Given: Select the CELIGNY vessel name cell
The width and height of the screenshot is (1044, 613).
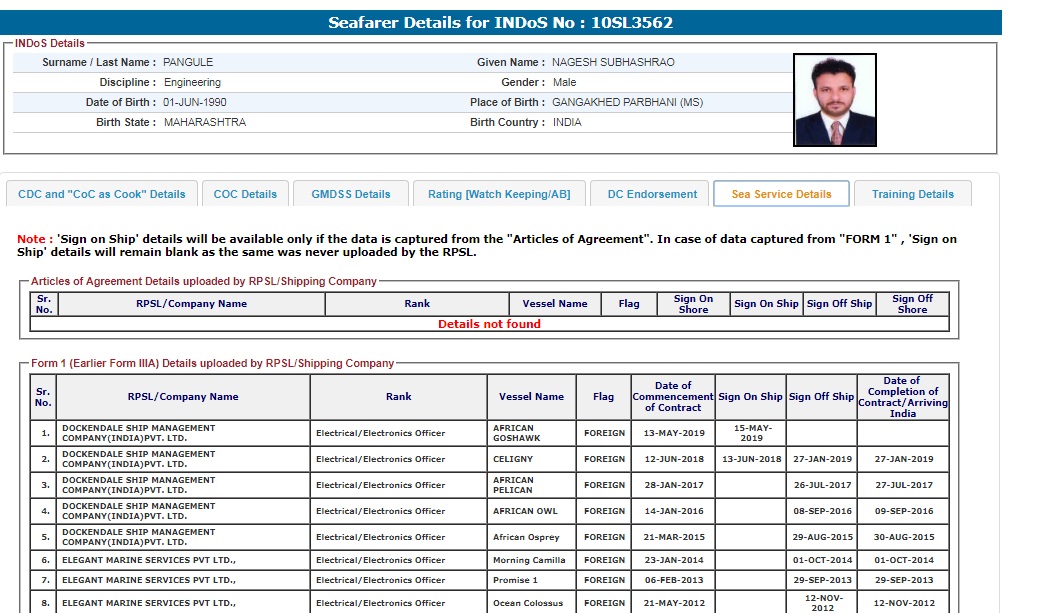Looking at the screenshot, I should (513, 459).
